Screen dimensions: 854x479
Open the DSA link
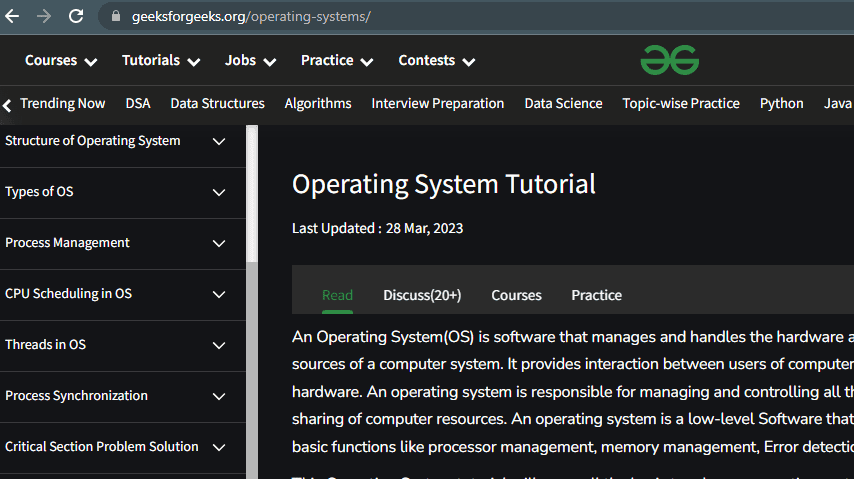click(138, 104)
